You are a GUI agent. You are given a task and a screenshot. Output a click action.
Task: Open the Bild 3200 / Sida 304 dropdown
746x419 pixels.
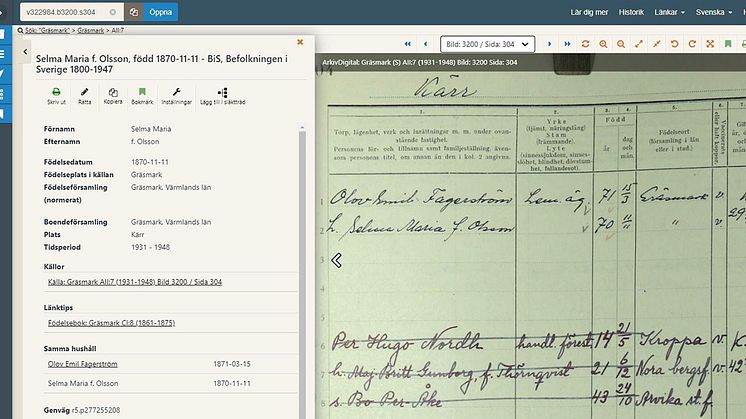[488, 44]
